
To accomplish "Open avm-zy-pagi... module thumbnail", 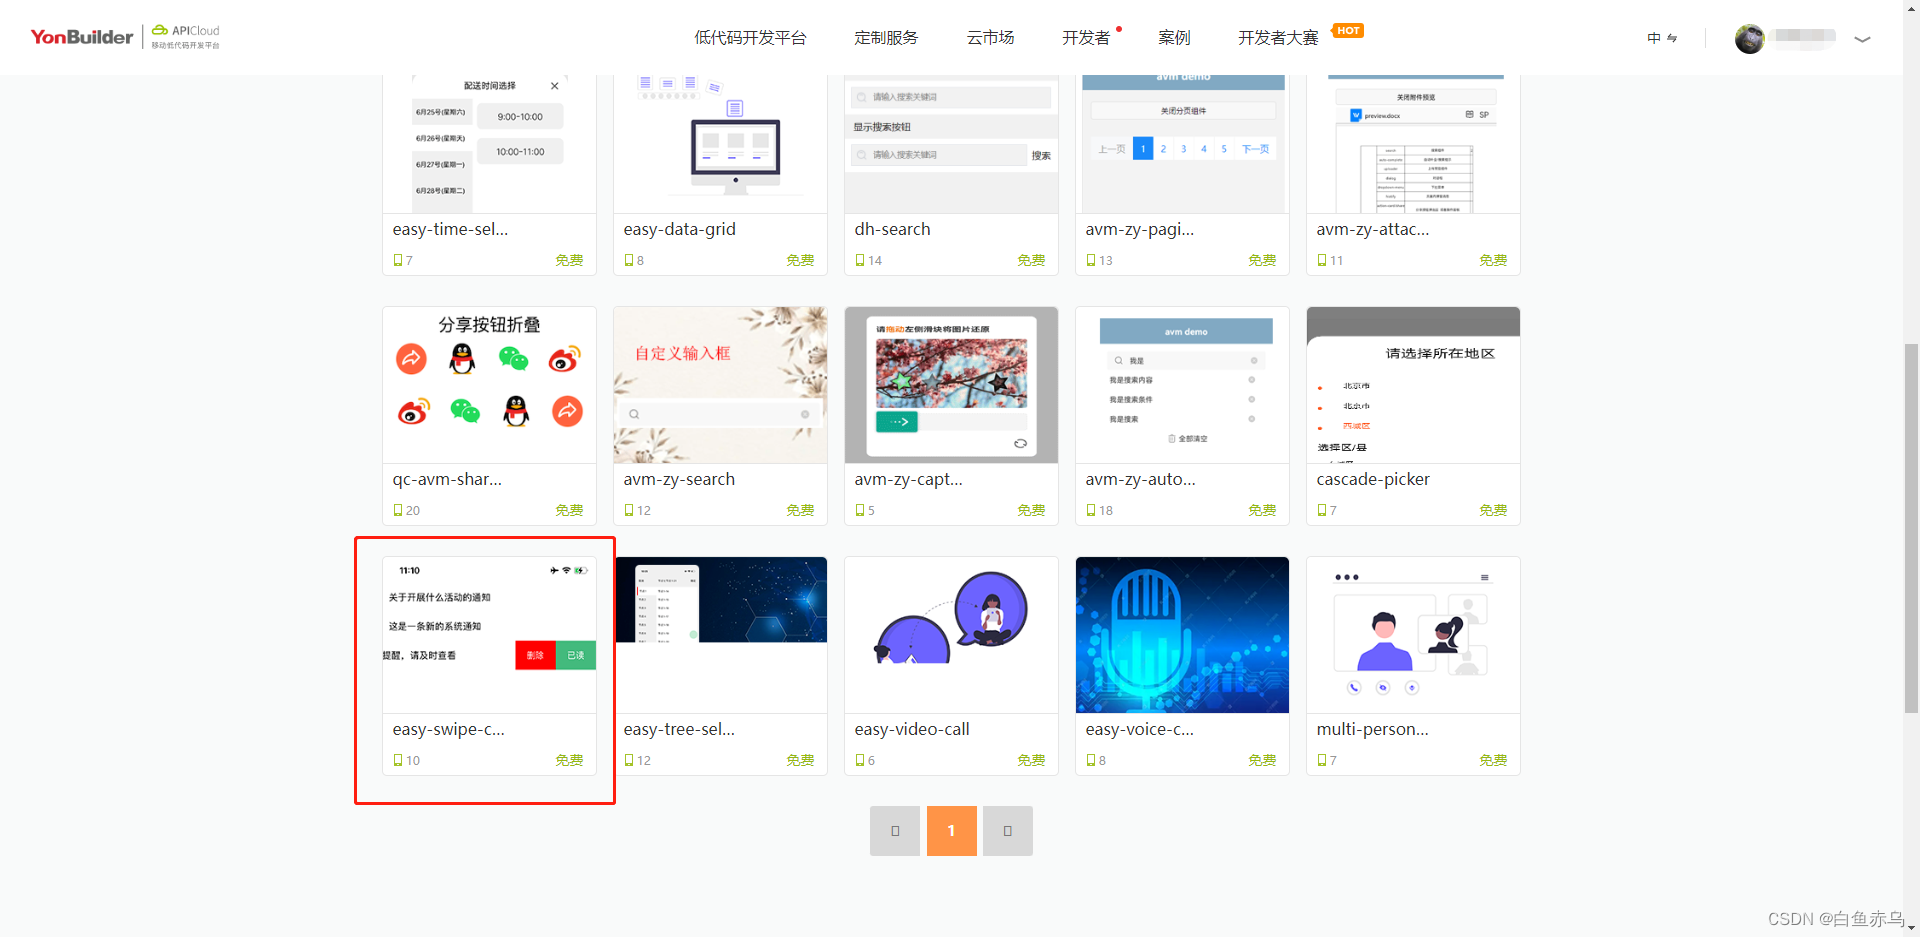I will tap(1182, 143).
